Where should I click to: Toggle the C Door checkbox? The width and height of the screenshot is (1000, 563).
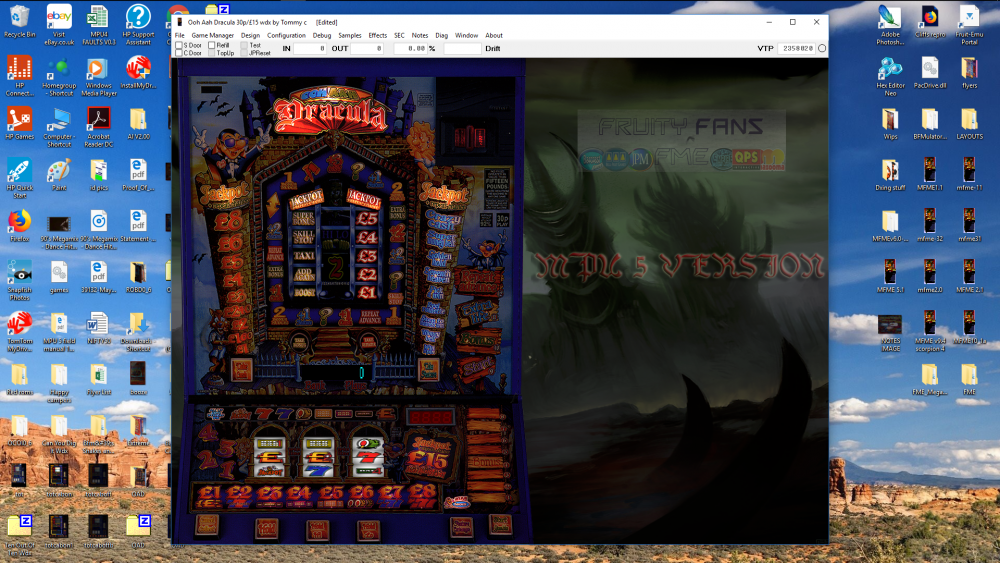(x=179, y=52)
